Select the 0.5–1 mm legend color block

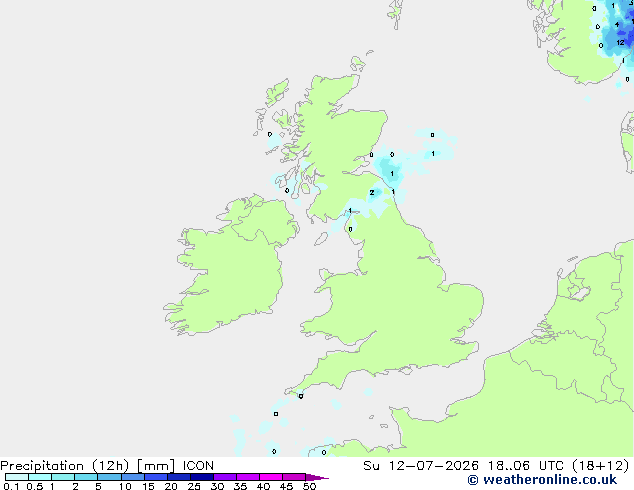click(40, 477)
